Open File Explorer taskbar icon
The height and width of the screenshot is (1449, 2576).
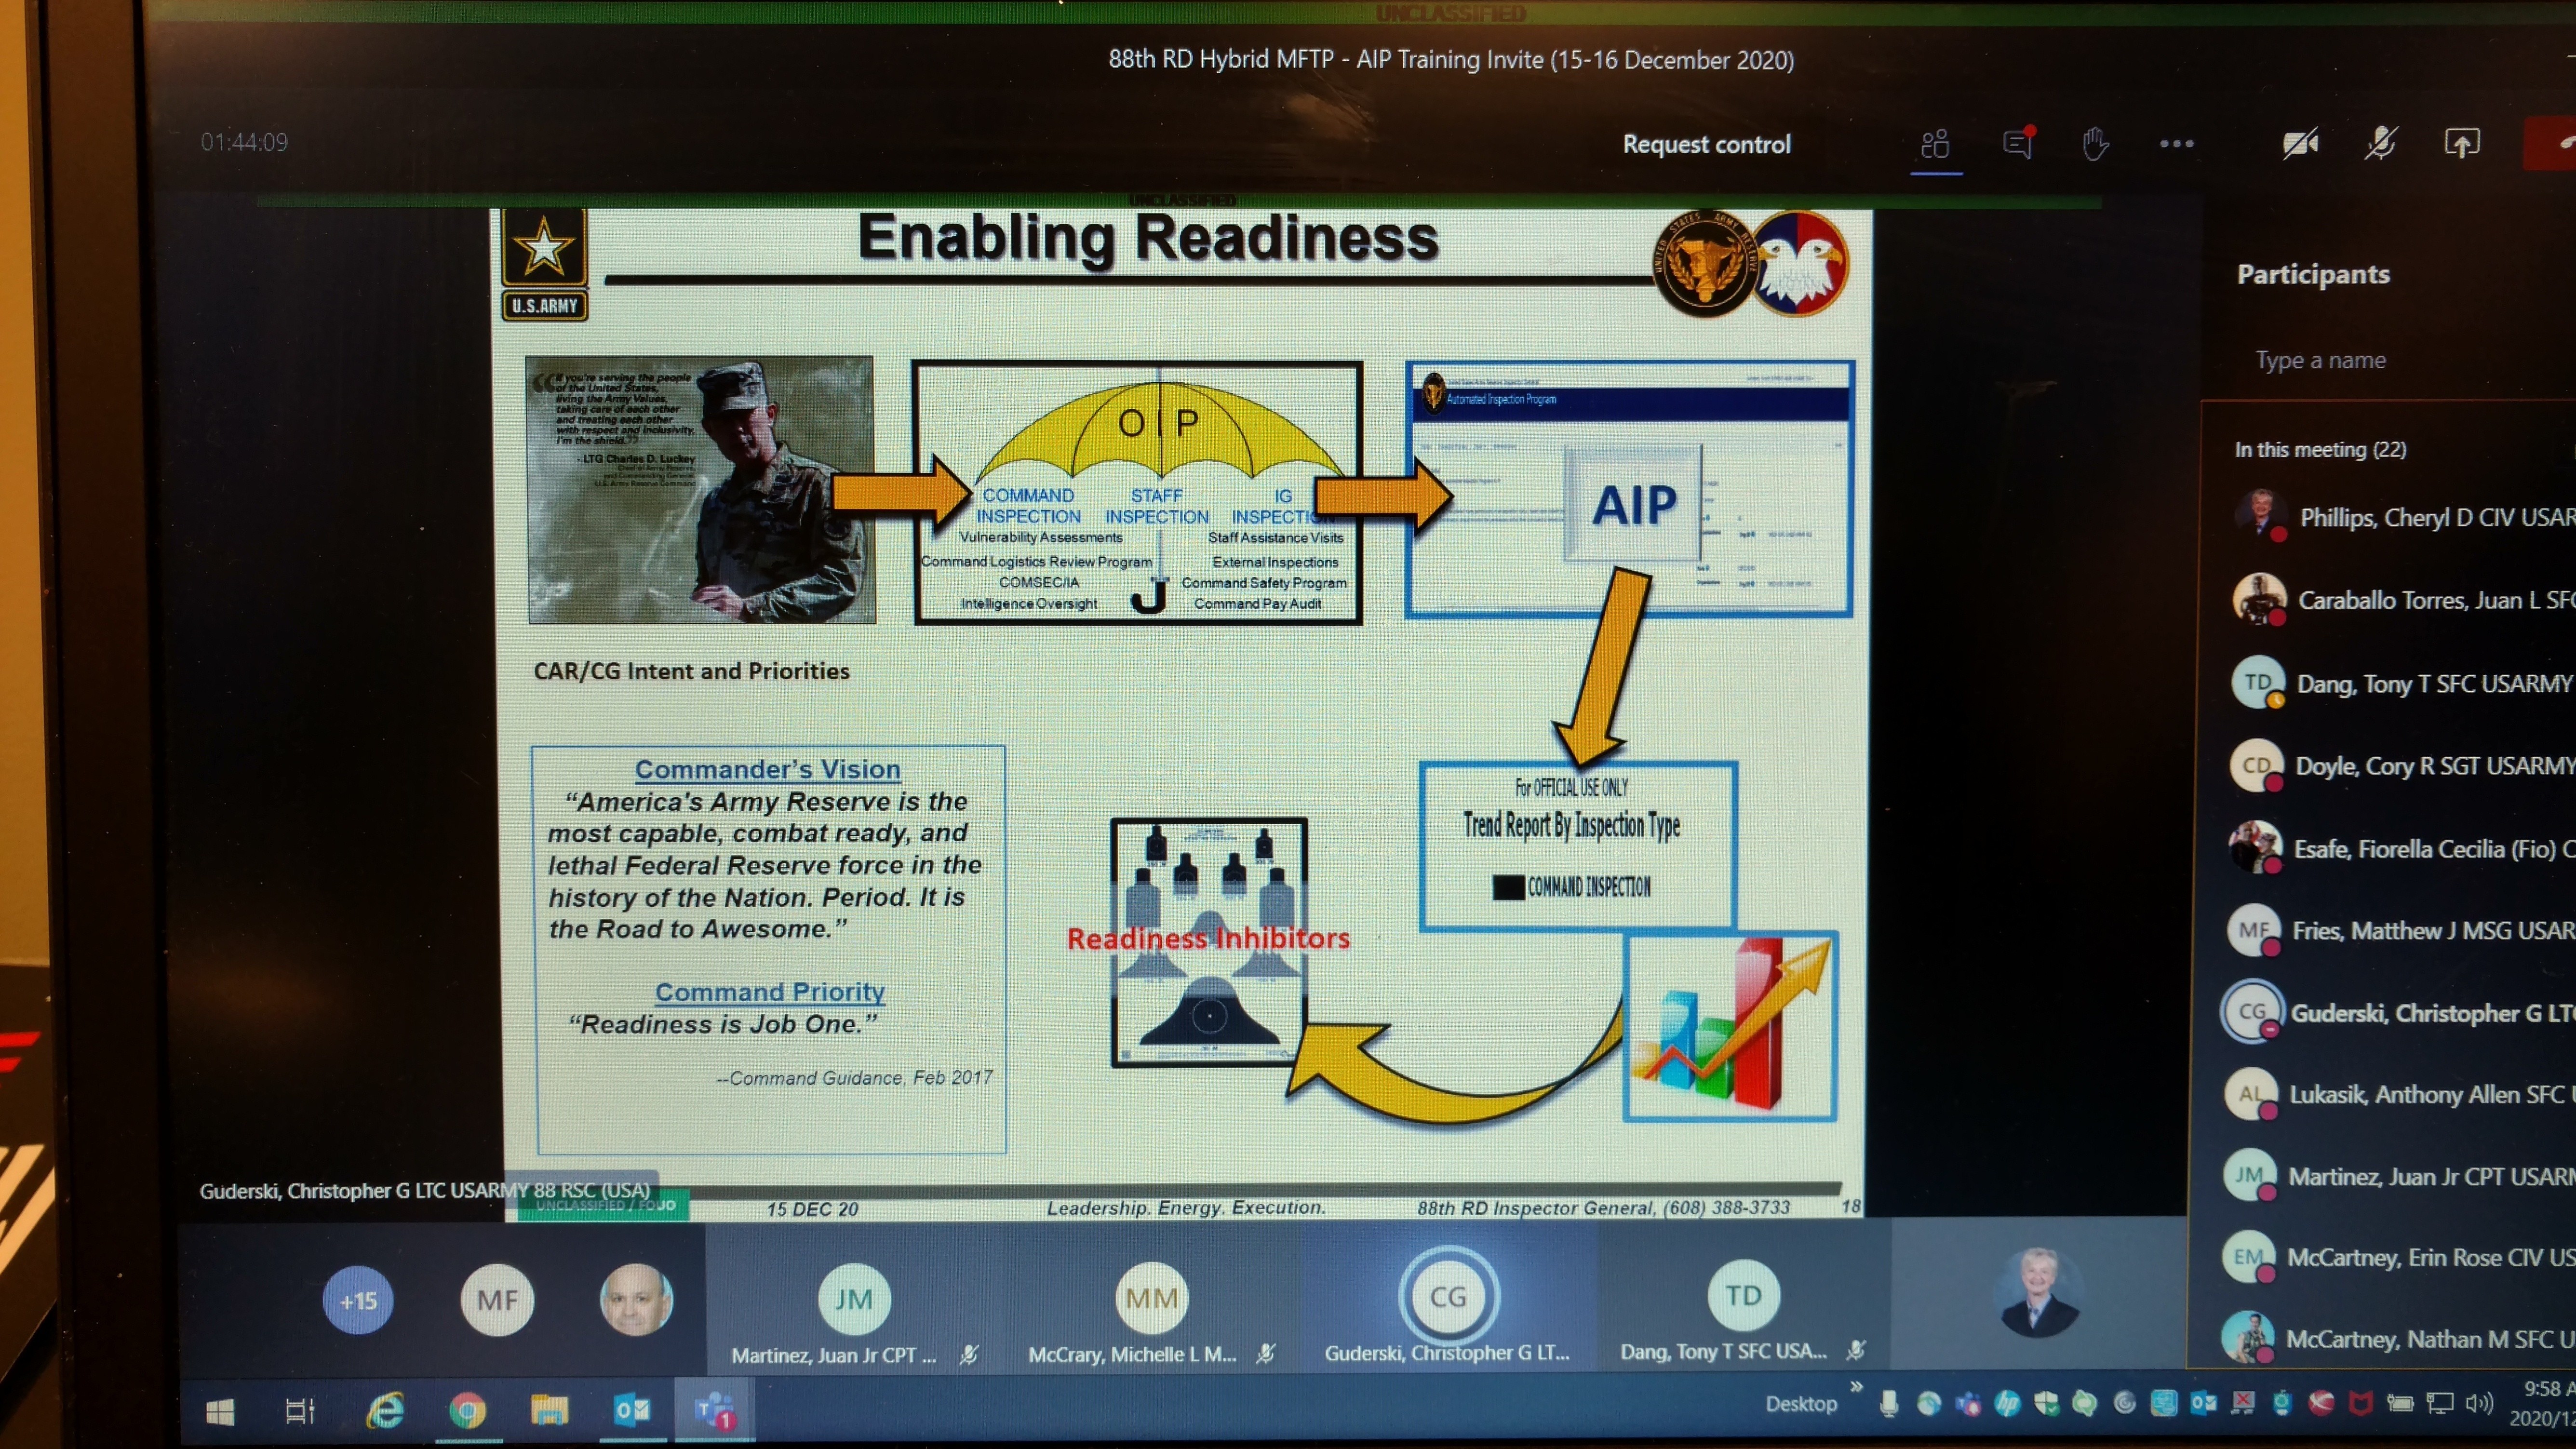click(x=549, y=1410)
